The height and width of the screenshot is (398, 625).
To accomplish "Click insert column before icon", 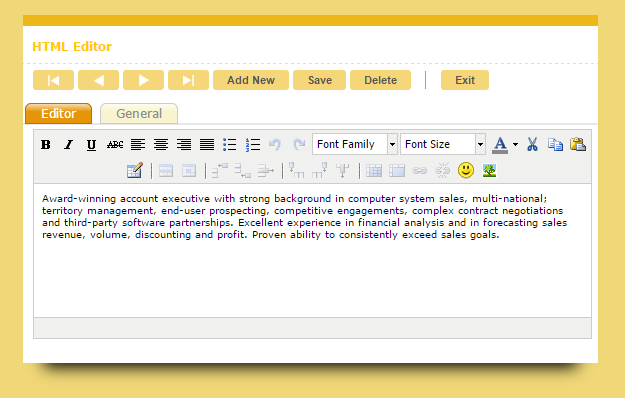I will (297, 170).
